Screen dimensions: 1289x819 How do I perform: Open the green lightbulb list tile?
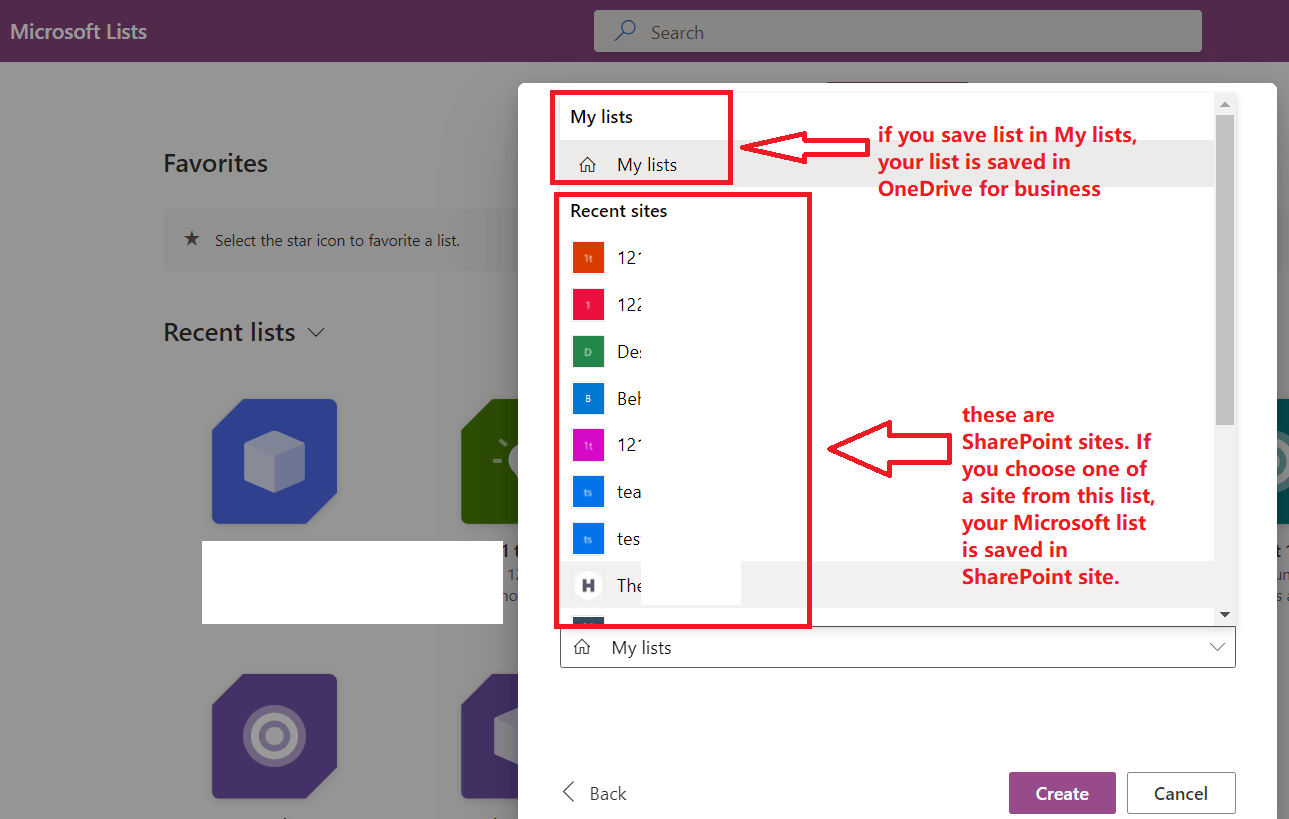click(490, 461)
